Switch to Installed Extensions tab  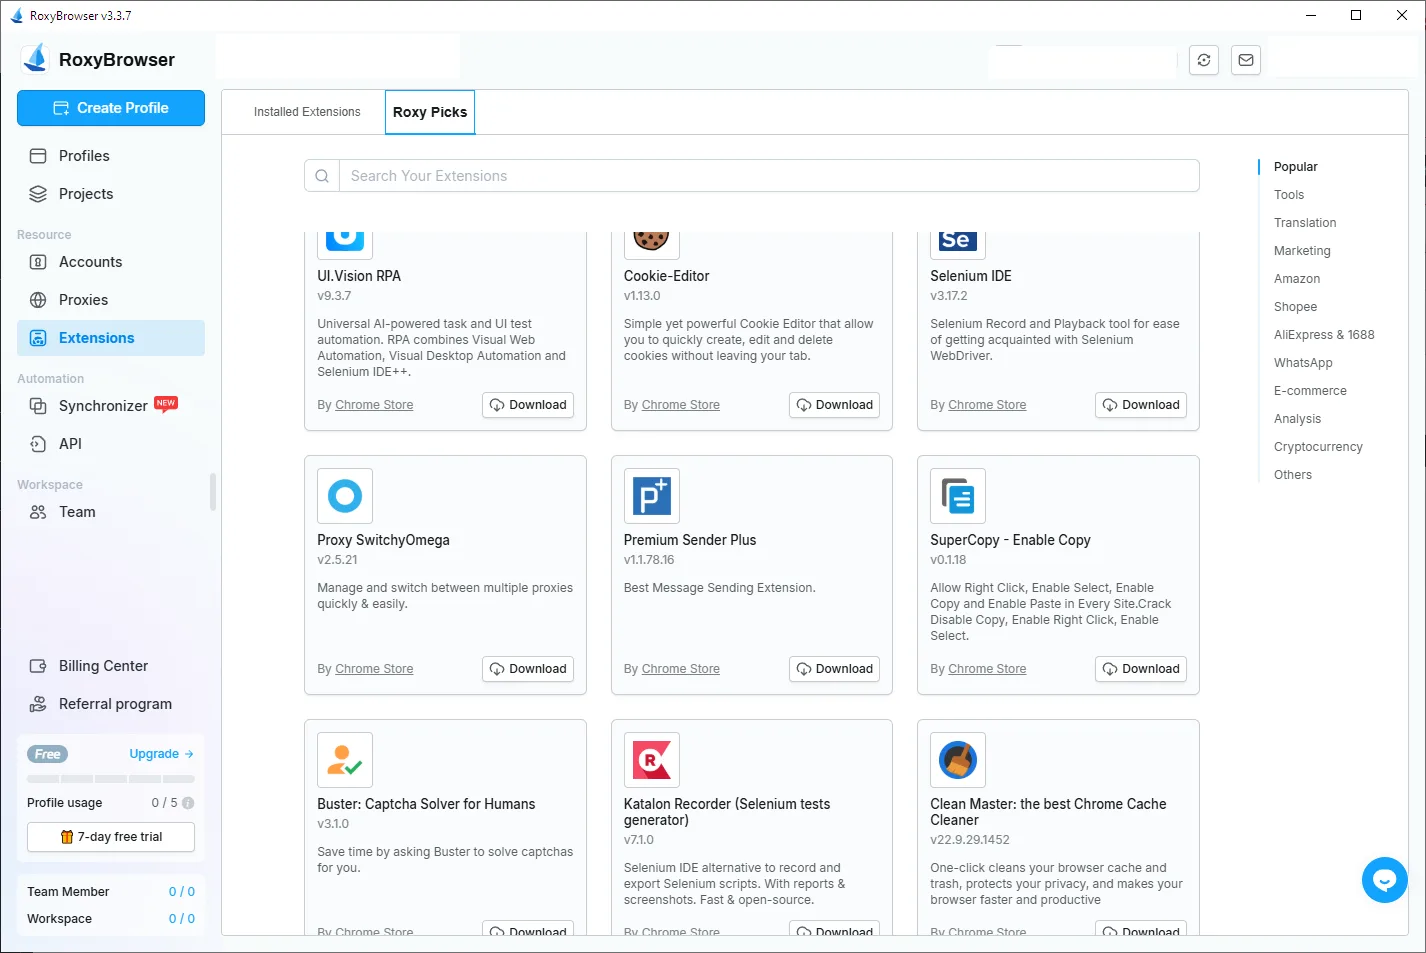307,112
